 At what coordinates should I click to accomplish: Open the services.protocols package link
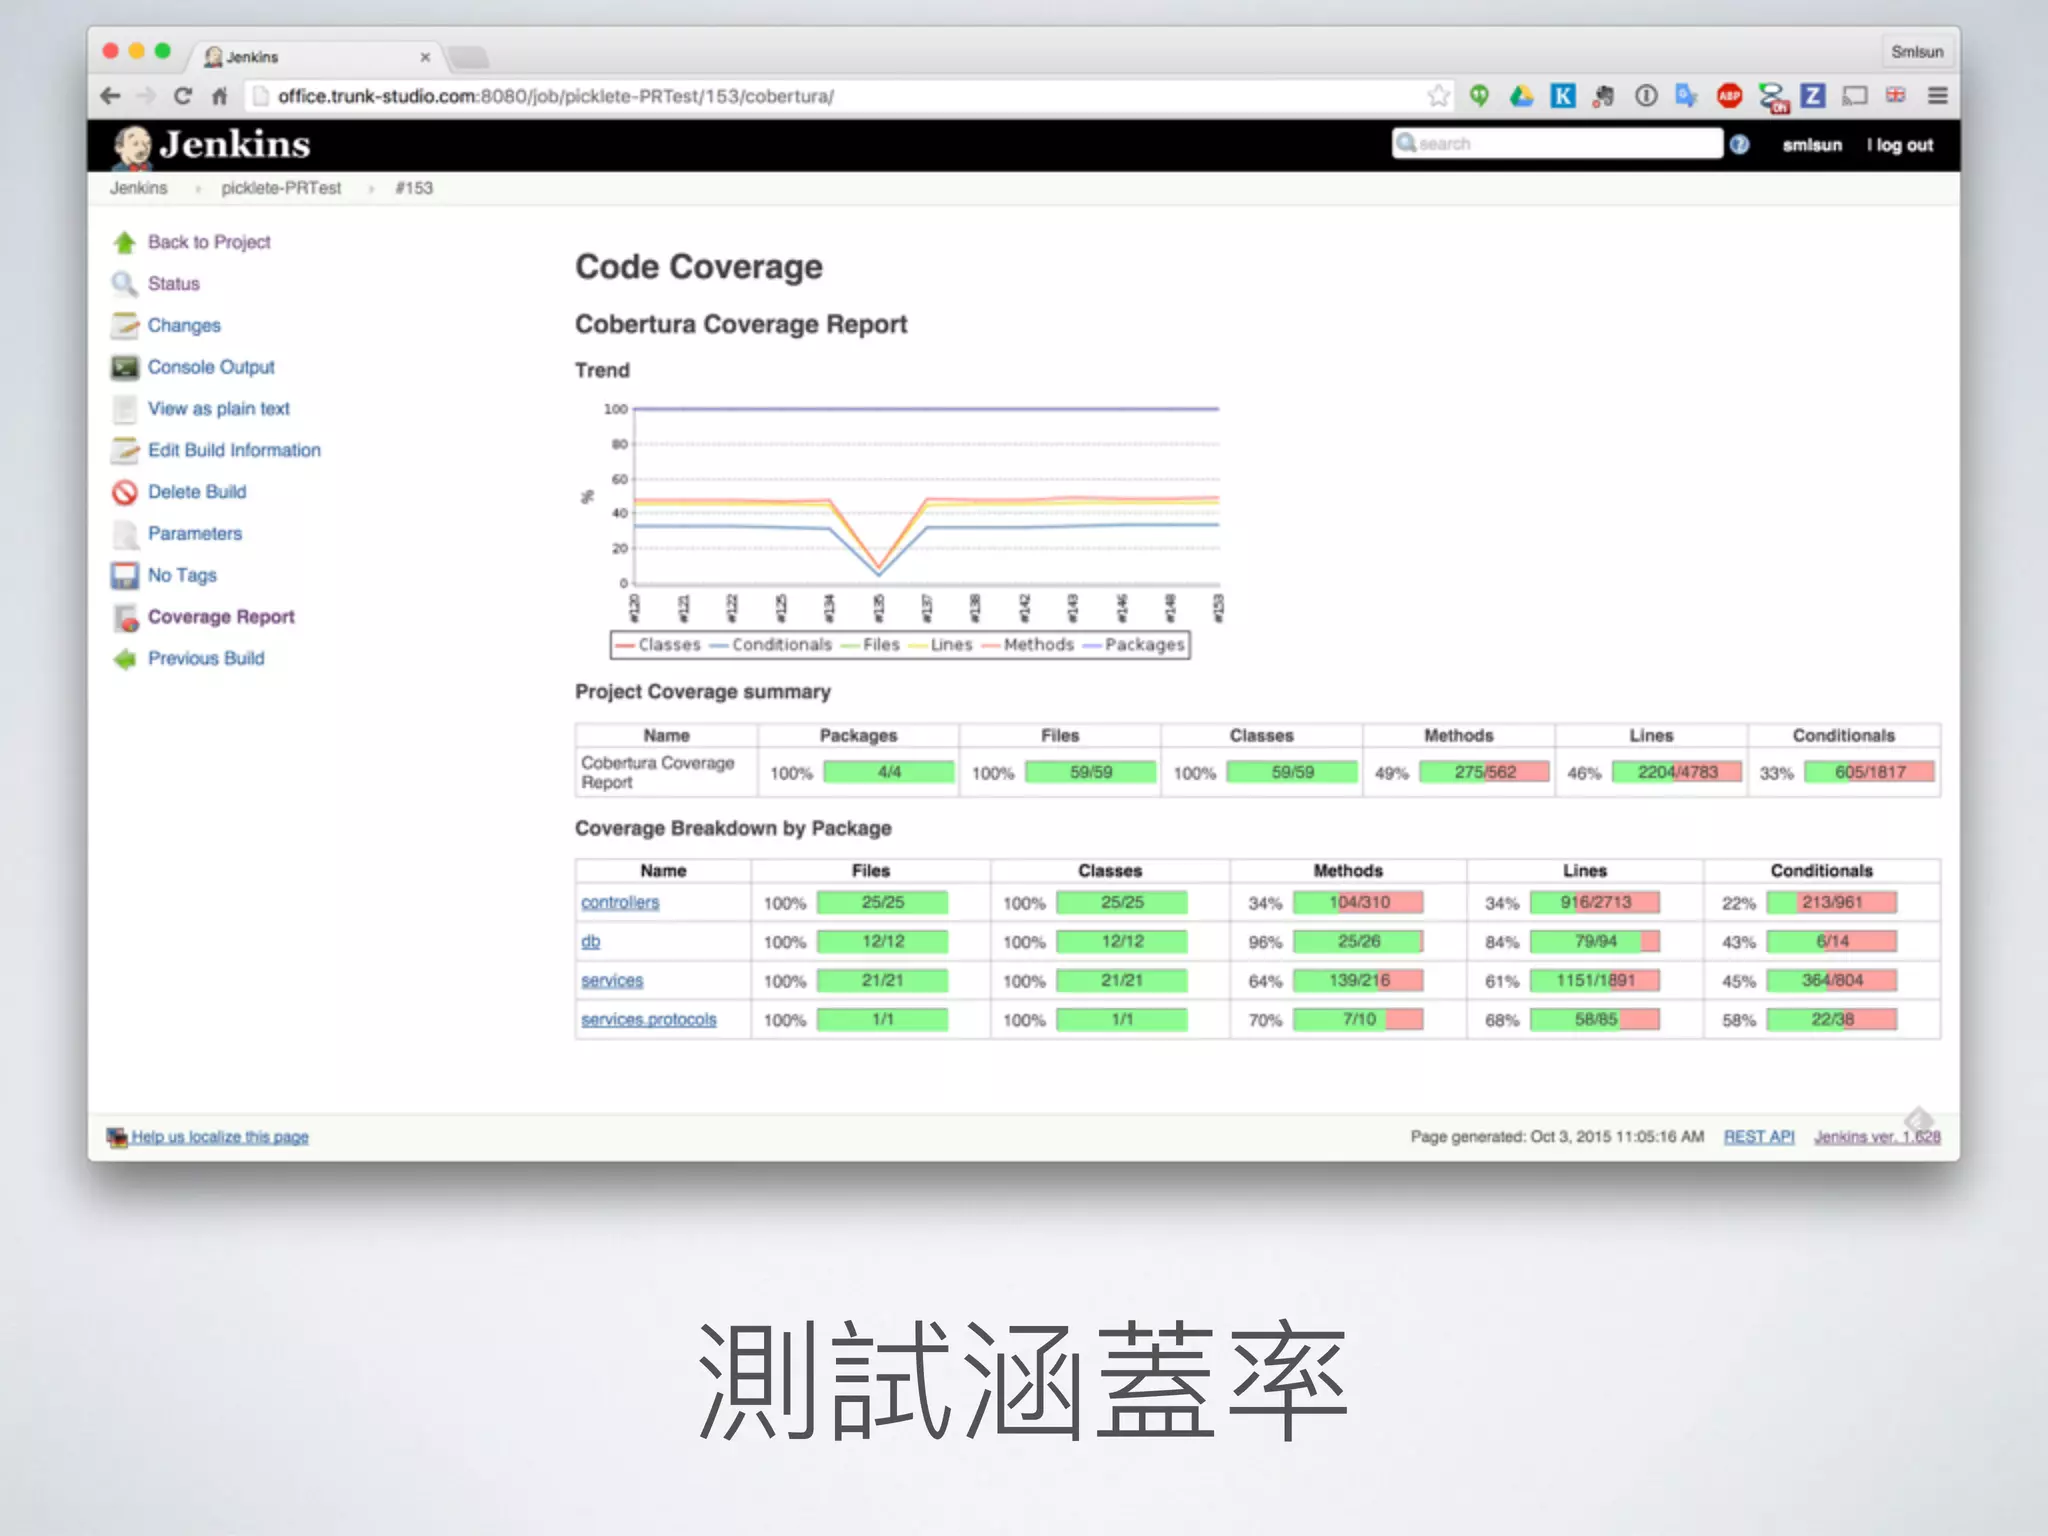[x=649, y=1020]
